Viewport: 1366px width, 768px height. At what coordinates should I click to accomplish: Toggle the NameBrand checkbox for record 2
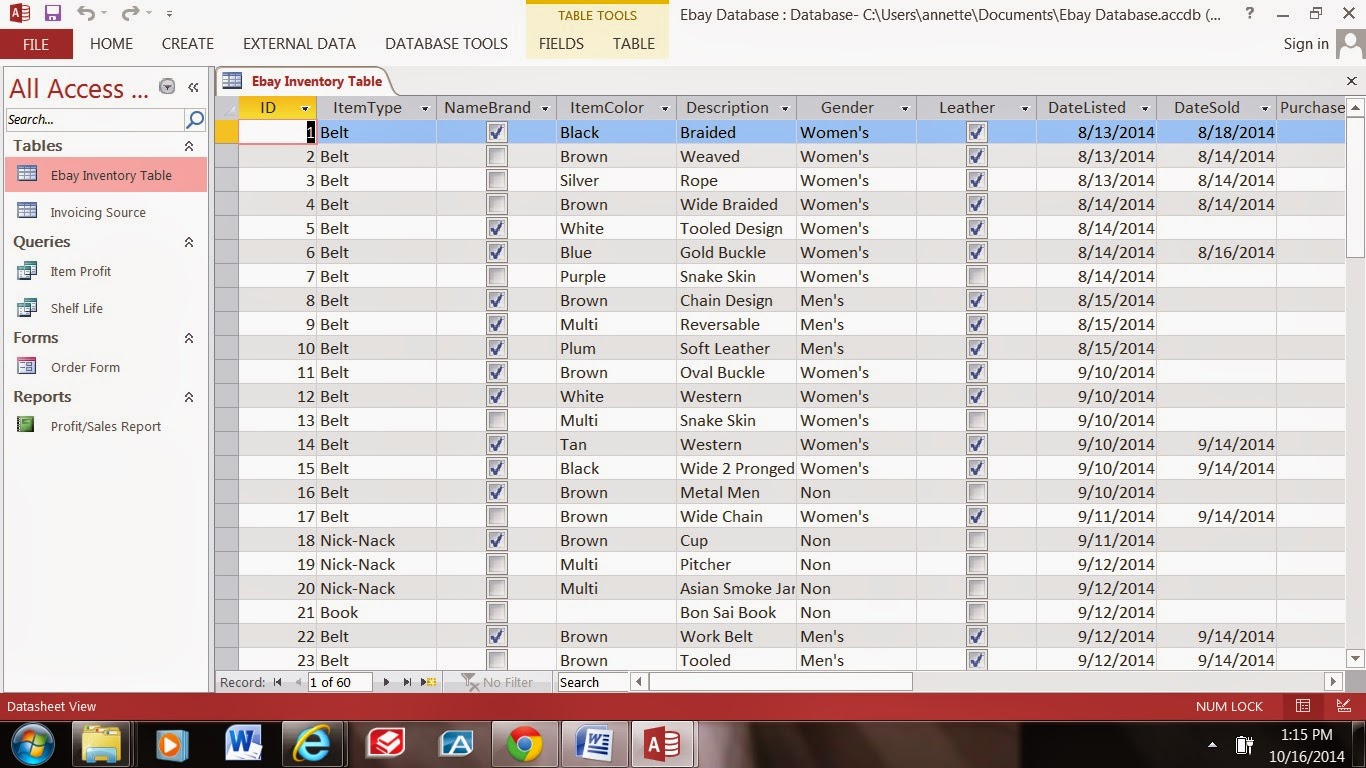click(496, 156)
